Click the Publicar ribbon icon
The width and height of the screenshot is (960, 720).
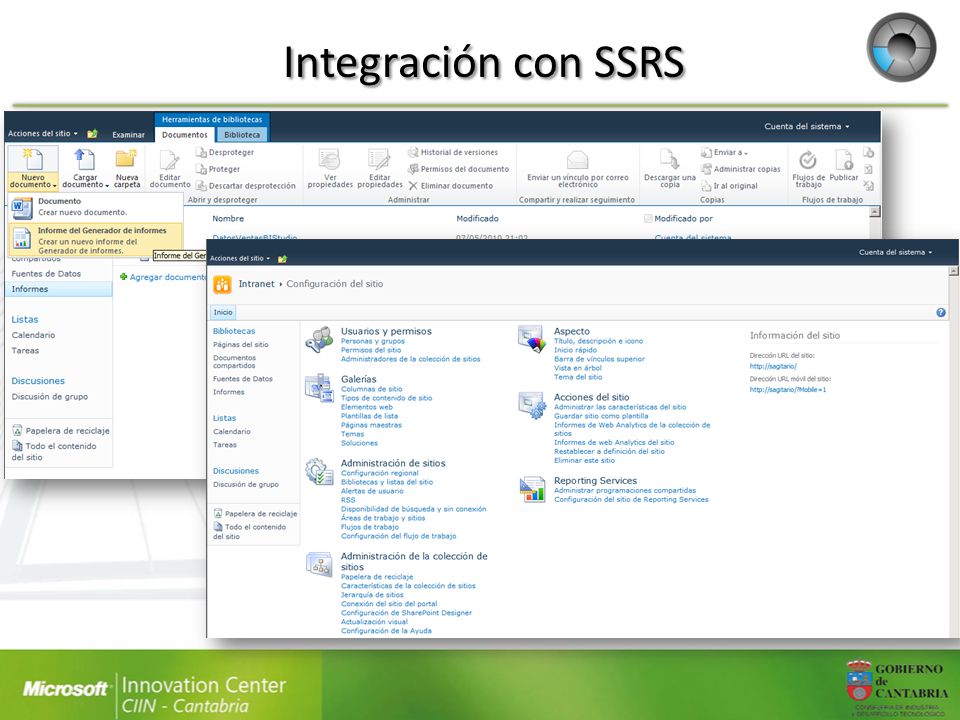pyautogui.click(x=844, y=160)
